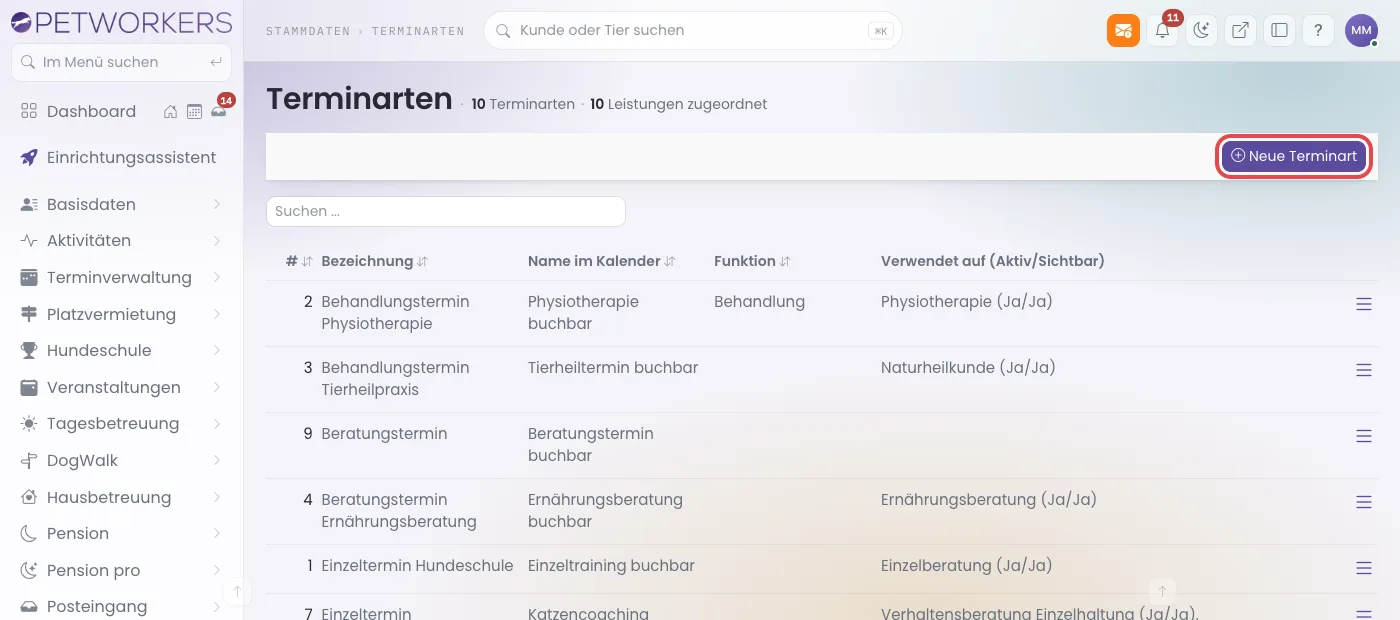
Task: Open help via the question mark icon
Action: click(1318, 30)
